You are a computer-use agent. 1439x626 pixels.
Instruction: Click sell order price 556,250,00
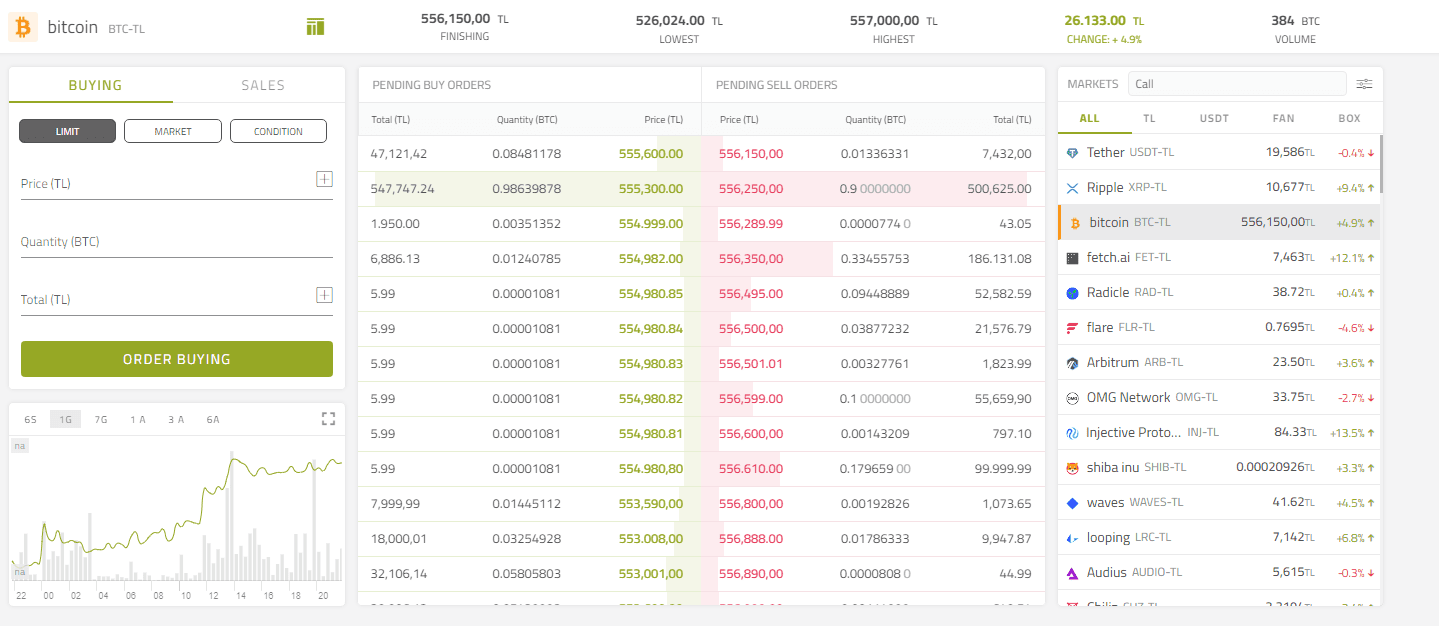pos(751,189)
